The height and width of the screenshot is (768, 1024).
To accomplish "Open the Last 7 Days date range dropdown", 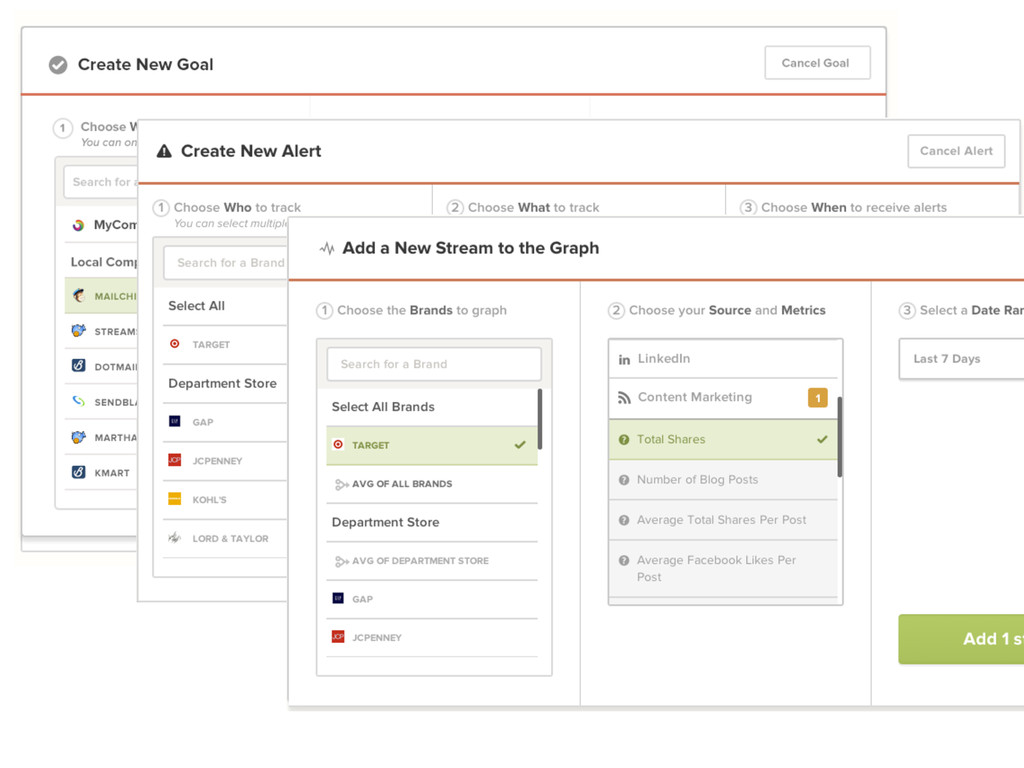I will click(x=961, y=359).
